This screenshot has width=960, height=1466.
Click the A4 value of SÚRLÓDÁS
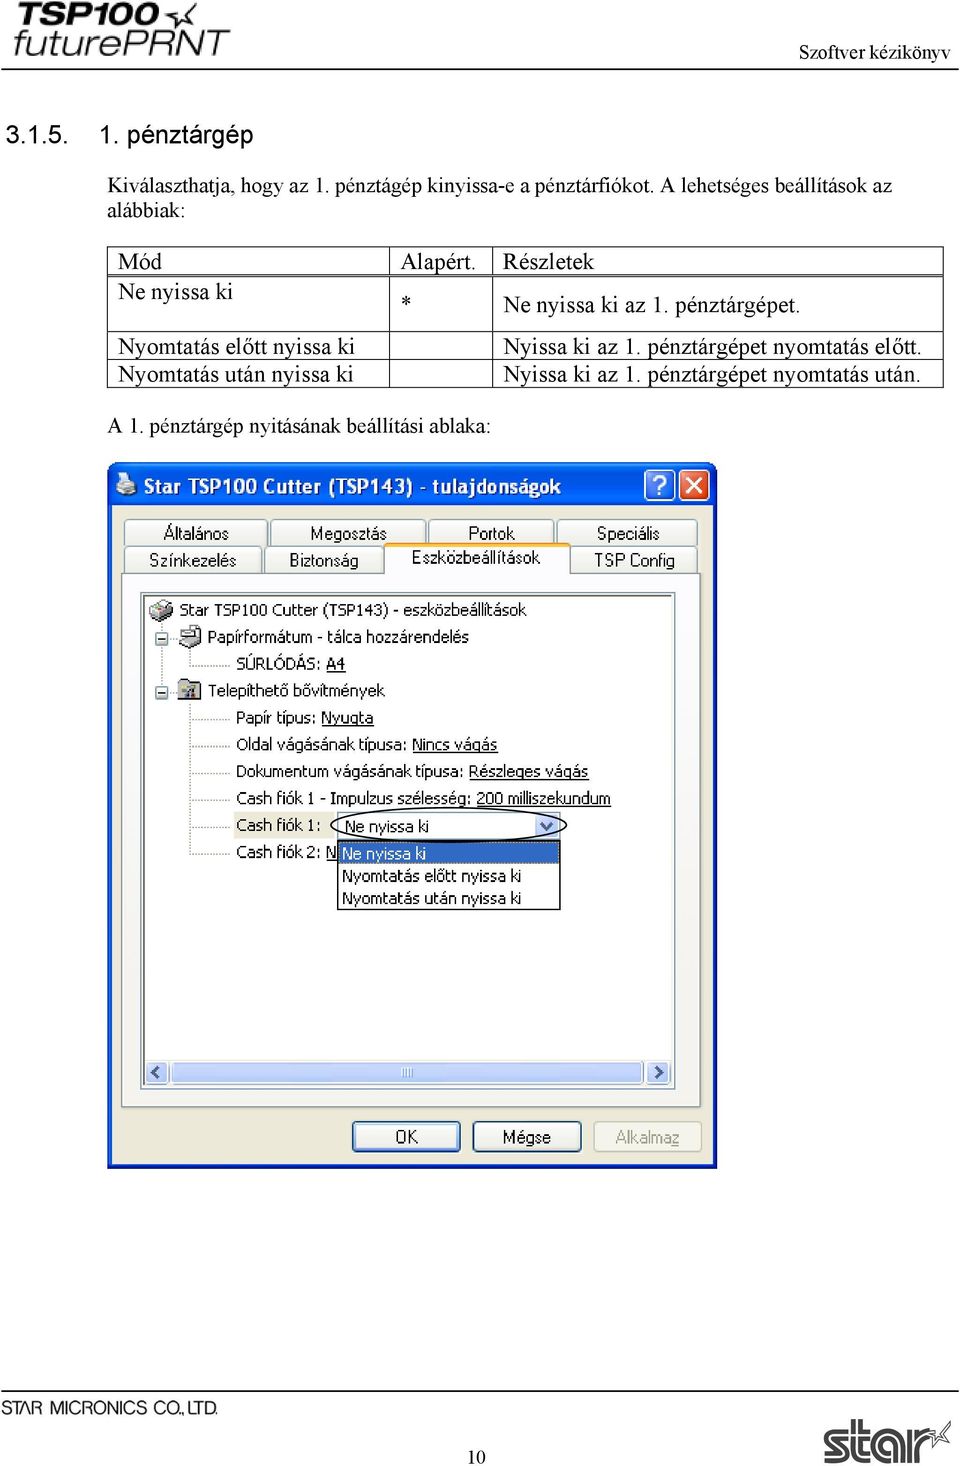[x=335, y=664]
